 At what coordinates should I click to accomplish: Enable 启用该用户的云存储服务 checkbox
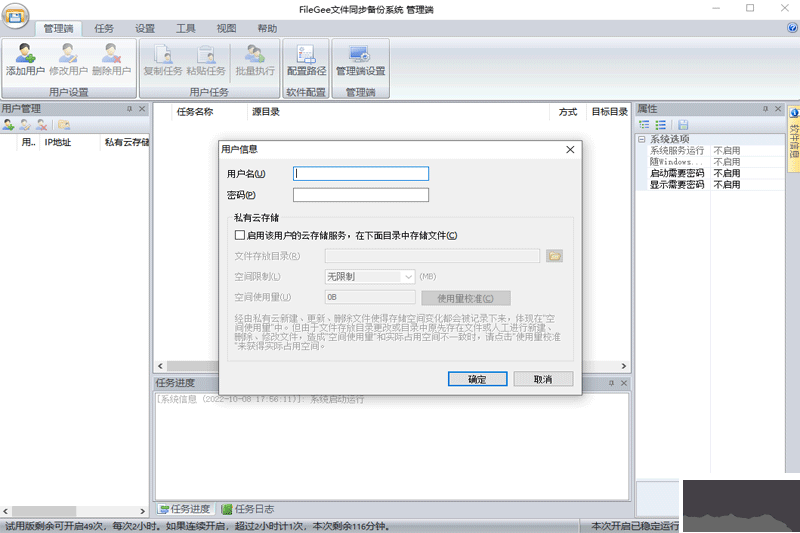pyautogui.click(x=239, y=235)
